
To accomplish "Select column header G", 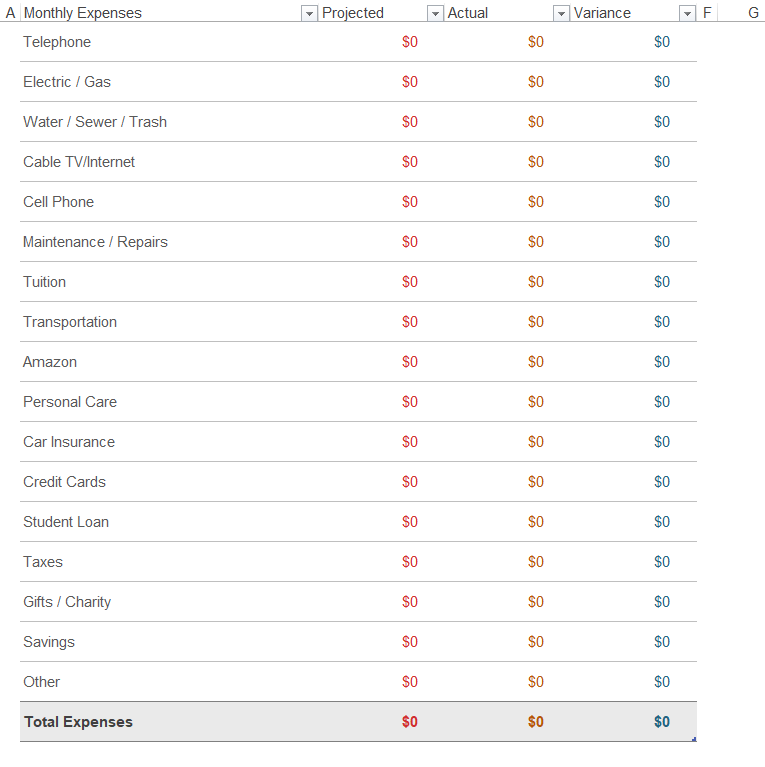I will (x=753, y=13).
